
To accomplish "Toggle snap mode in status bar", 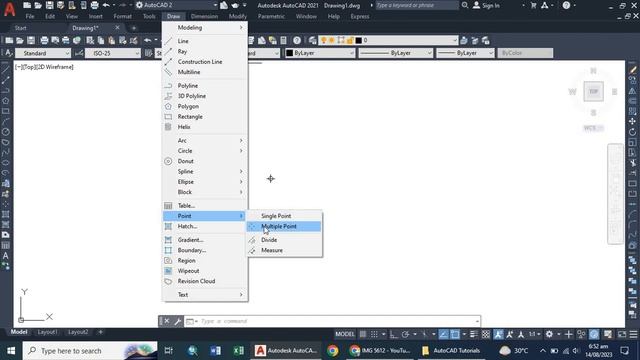I will (374, 334).
